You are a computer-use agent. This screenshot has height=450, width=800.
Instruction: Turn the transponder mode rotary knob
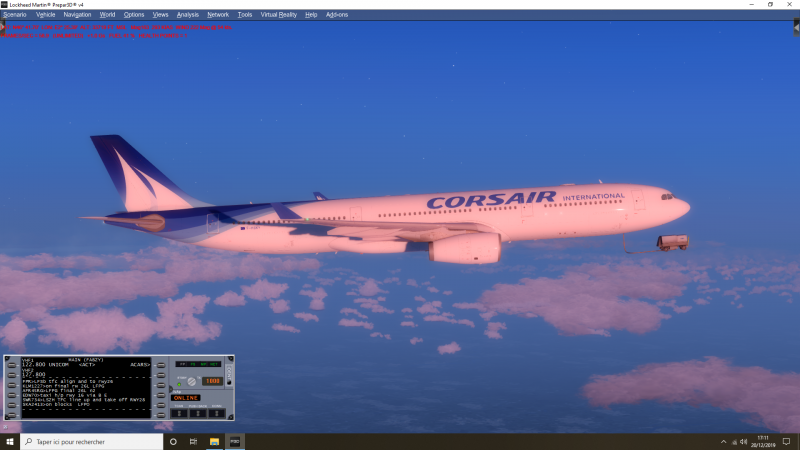192,382
